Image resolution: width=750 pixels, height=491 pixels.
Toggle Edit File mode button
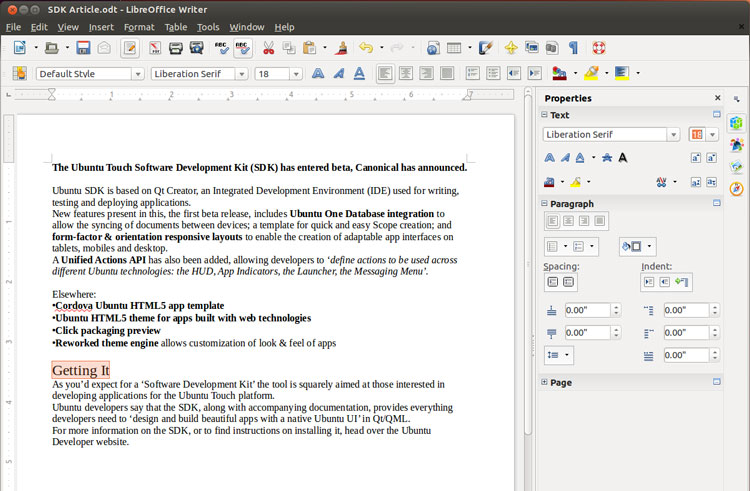point(130,48)
